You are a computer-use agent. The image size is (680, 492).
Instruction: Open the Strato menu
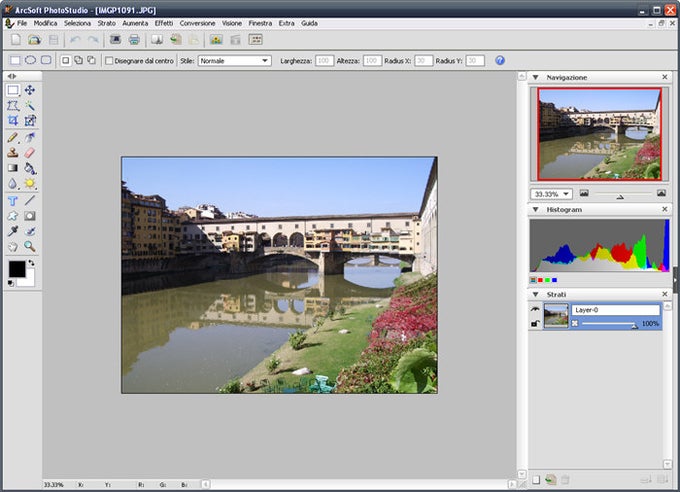coord(106,23)
